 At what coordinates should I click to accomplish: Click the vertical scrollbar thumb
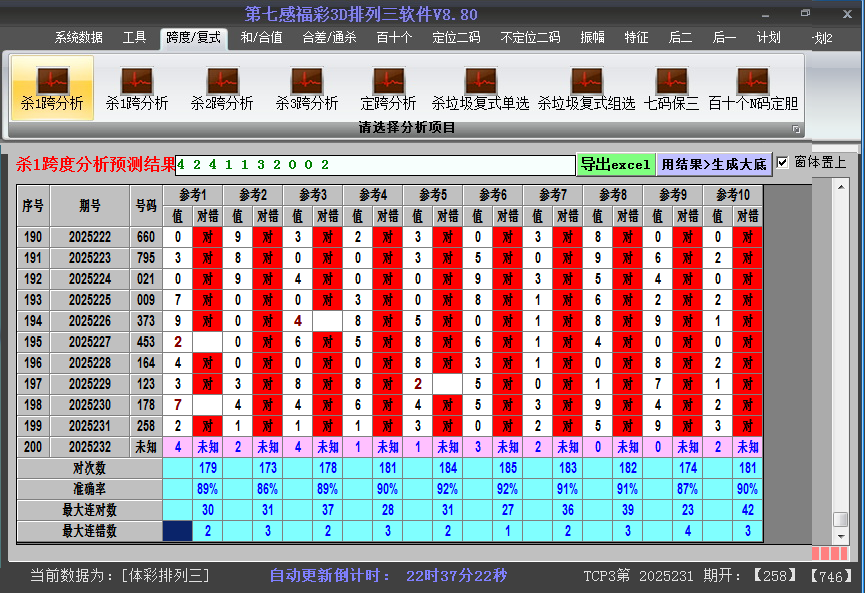[841, 520]
